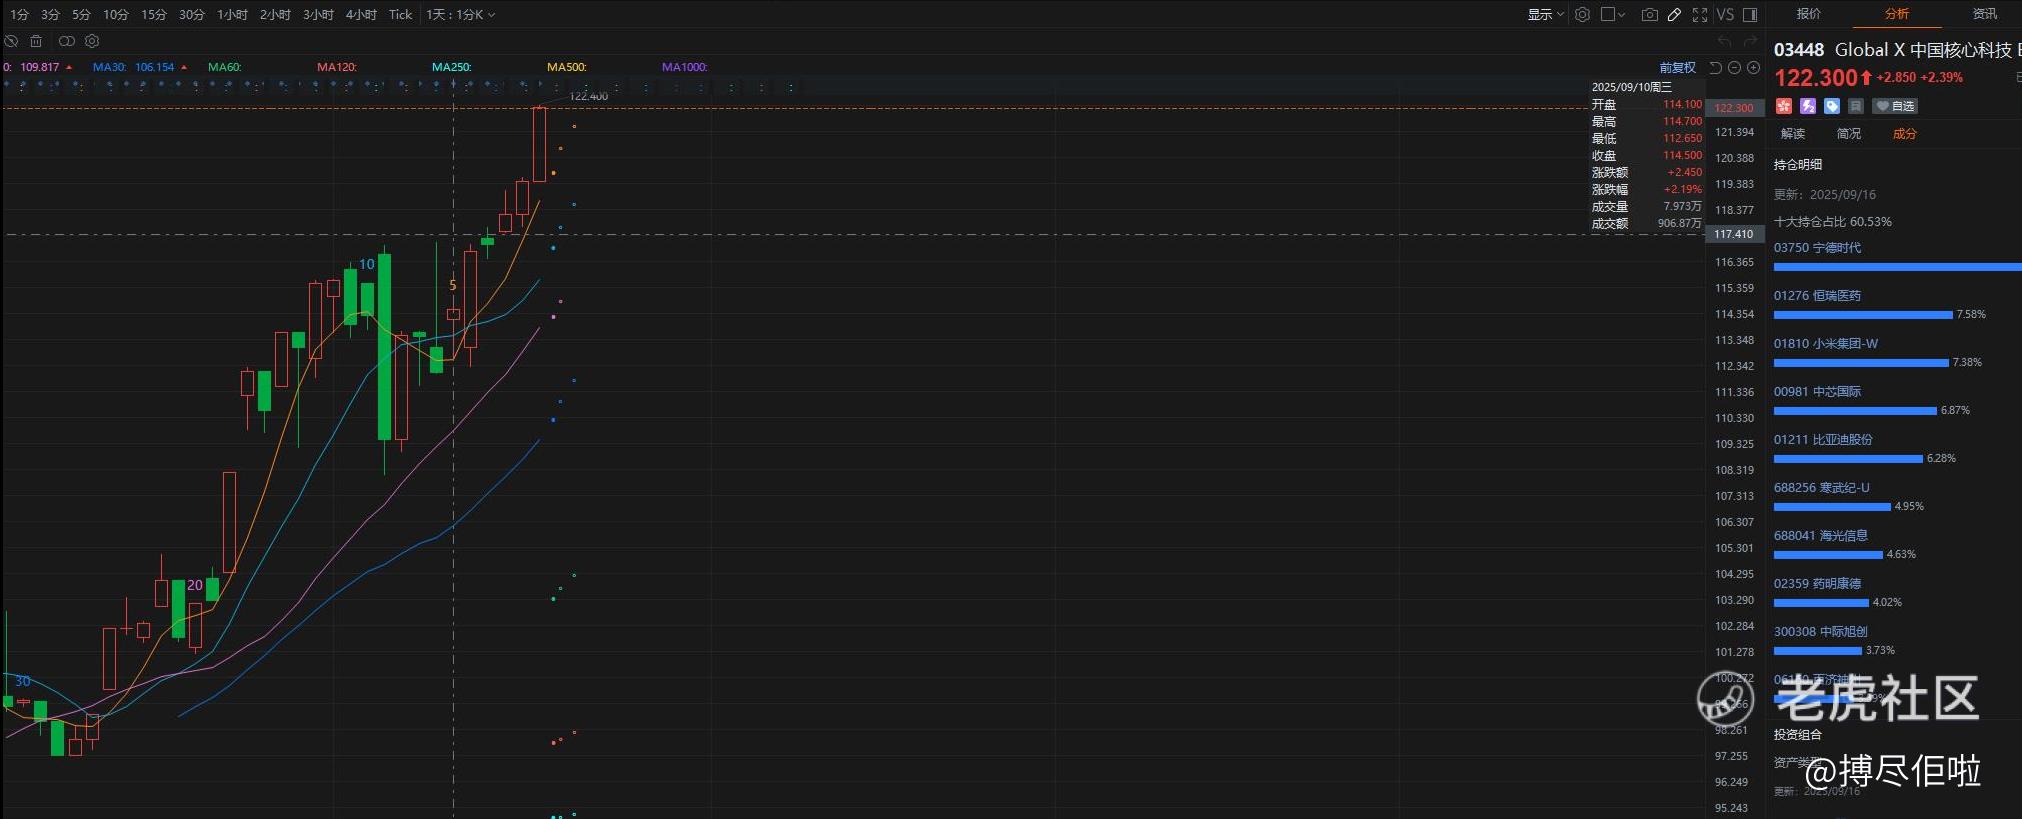Viewport: 2022px width, 819px height.
Task: Select 2小时 timeframe
Action: coord(276,14)
